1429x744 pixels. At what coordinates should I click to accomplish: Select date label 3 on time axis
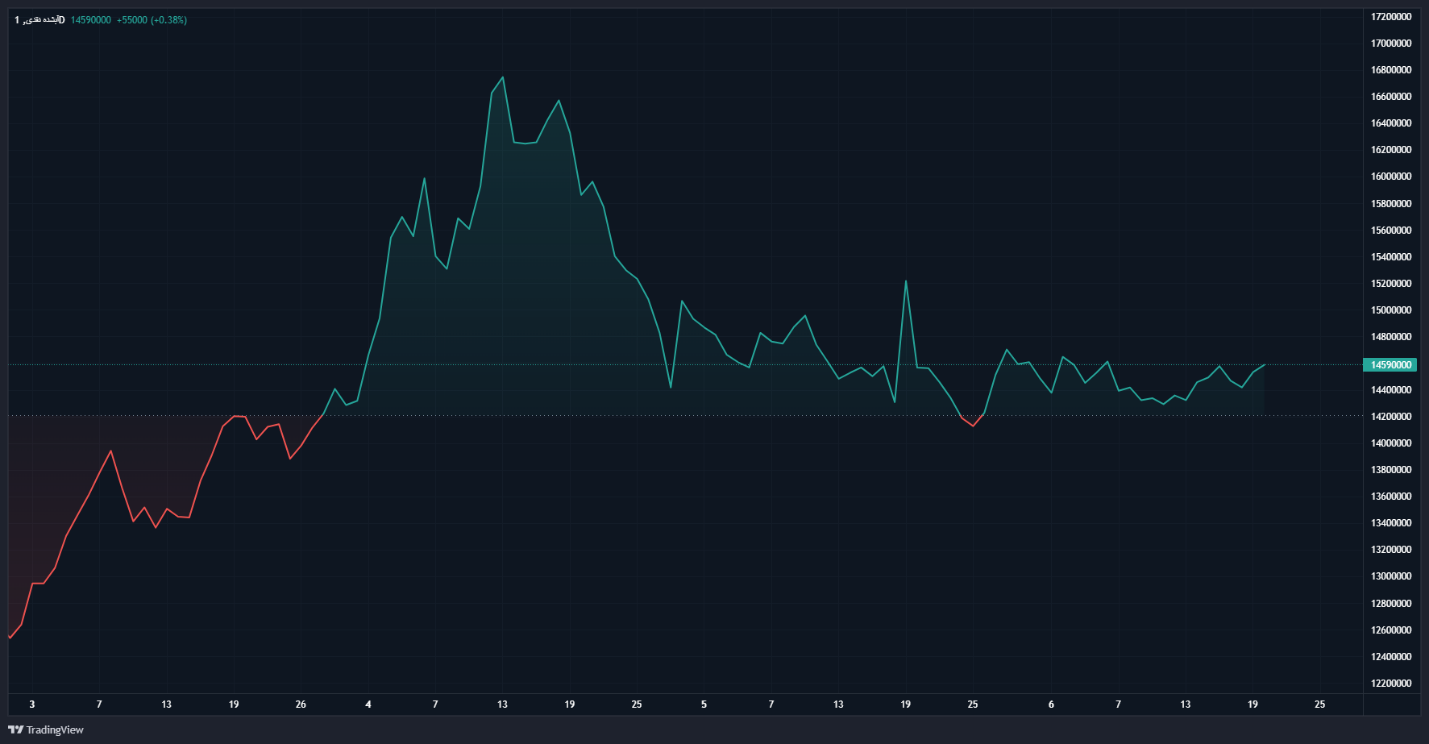pyautogui.click(x=32, y=705)
